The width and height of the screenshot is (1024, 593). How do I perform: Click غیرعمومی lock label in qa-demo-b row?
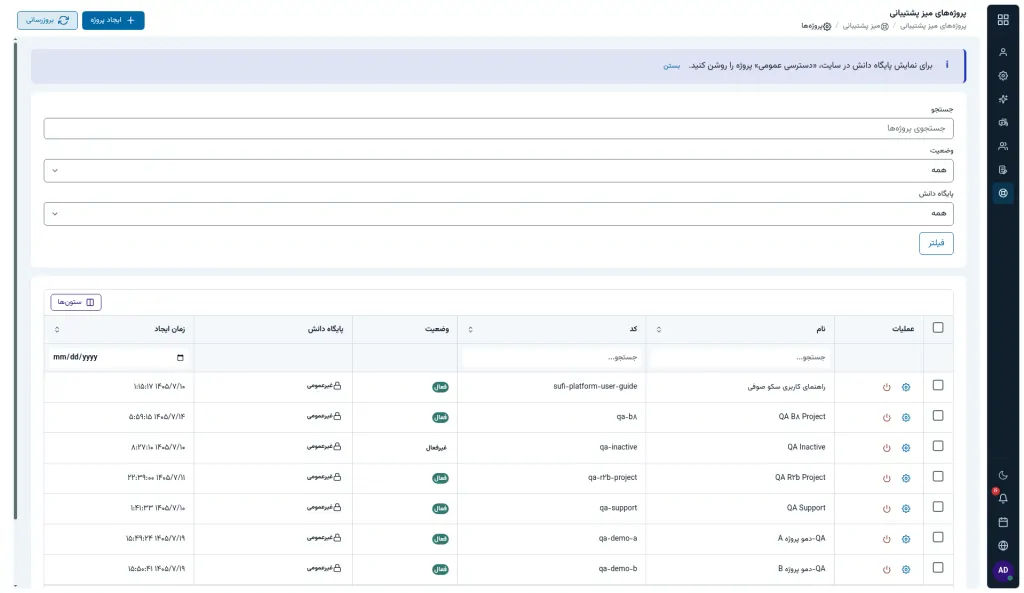(x=325, y=568)
